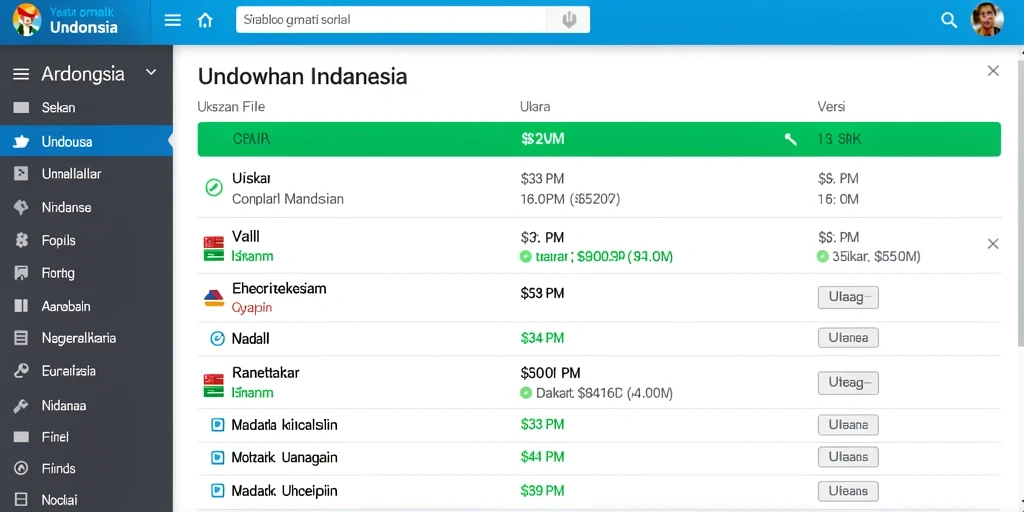The image size is (1024, 512).
Task: Click the icon beside Madatla kiticalsiin
Action: click(217, 425)
